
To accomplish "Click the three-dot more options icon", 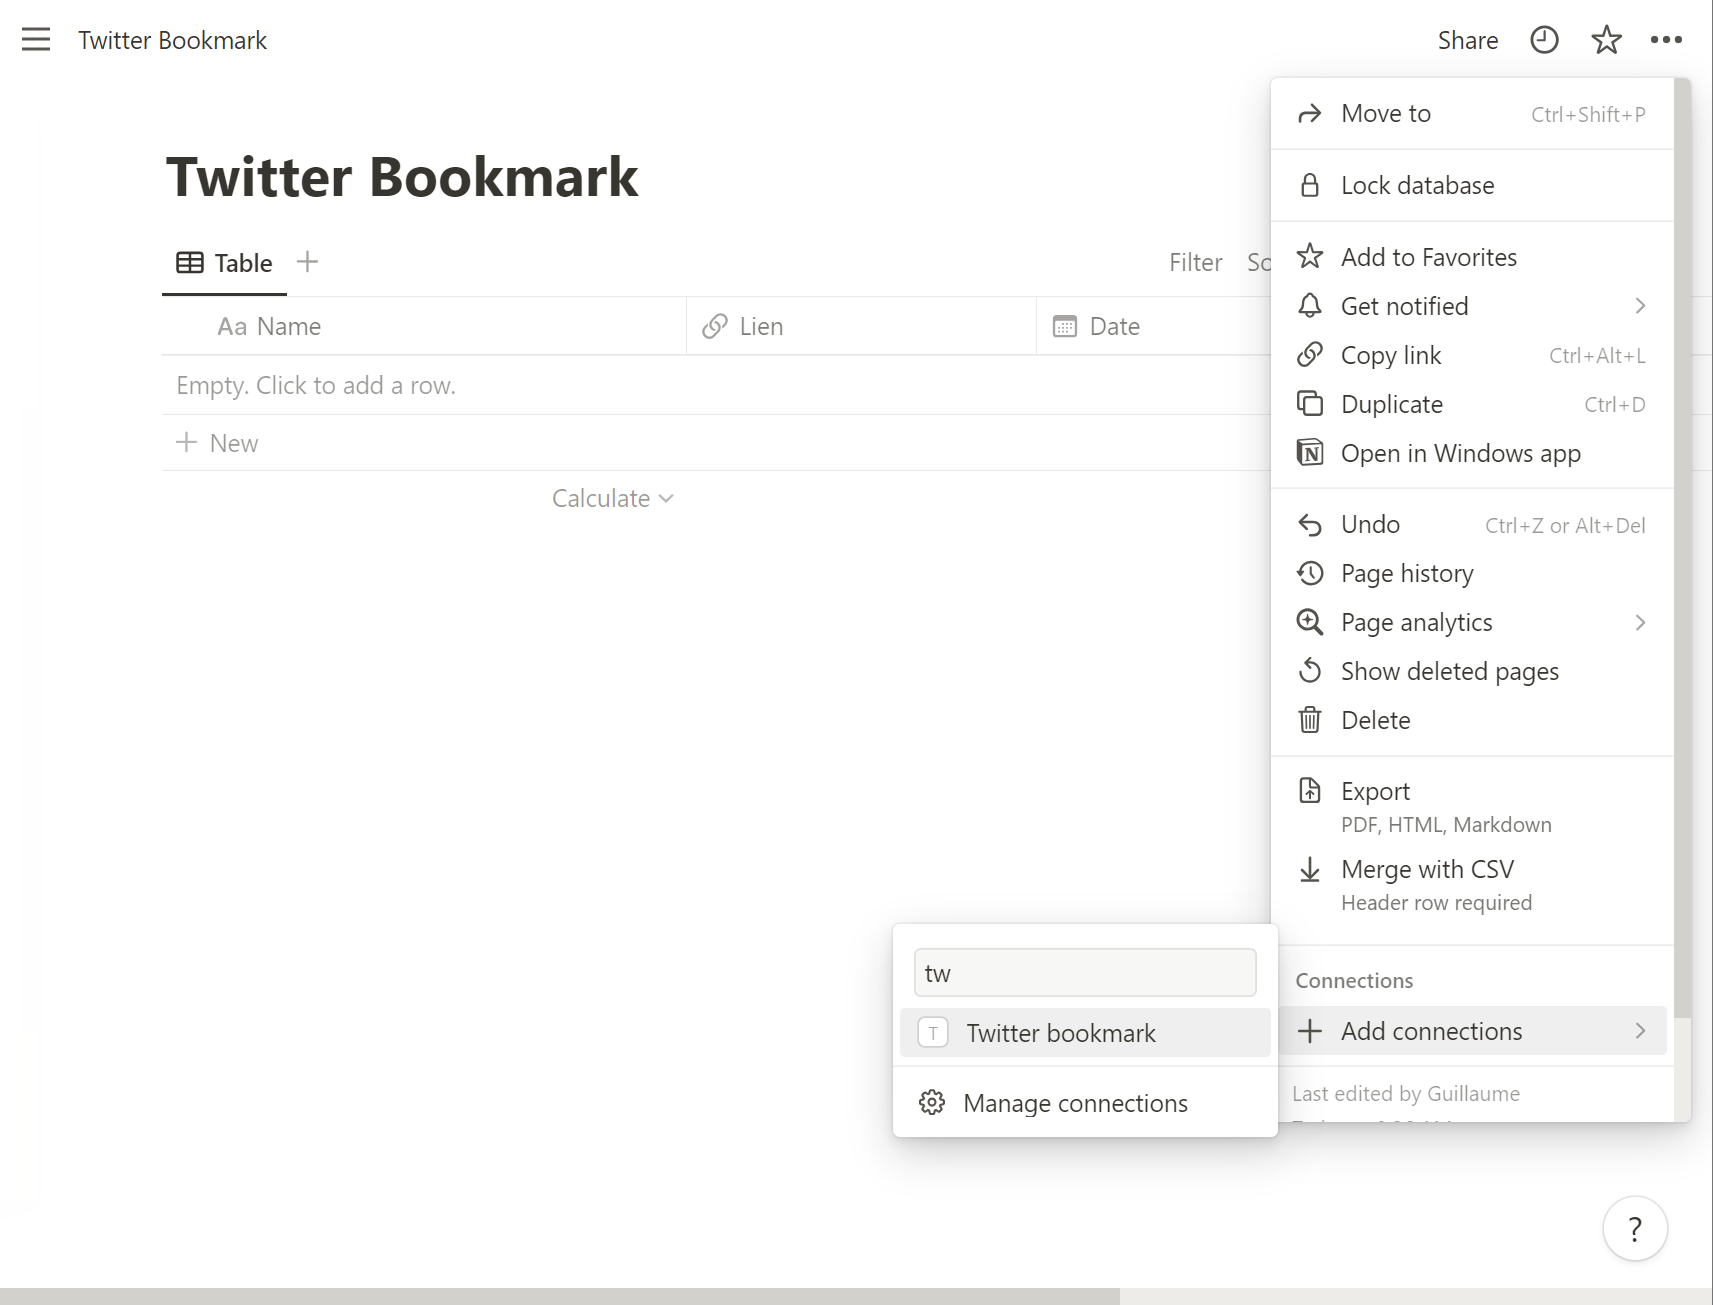I will click(1666, 40).
